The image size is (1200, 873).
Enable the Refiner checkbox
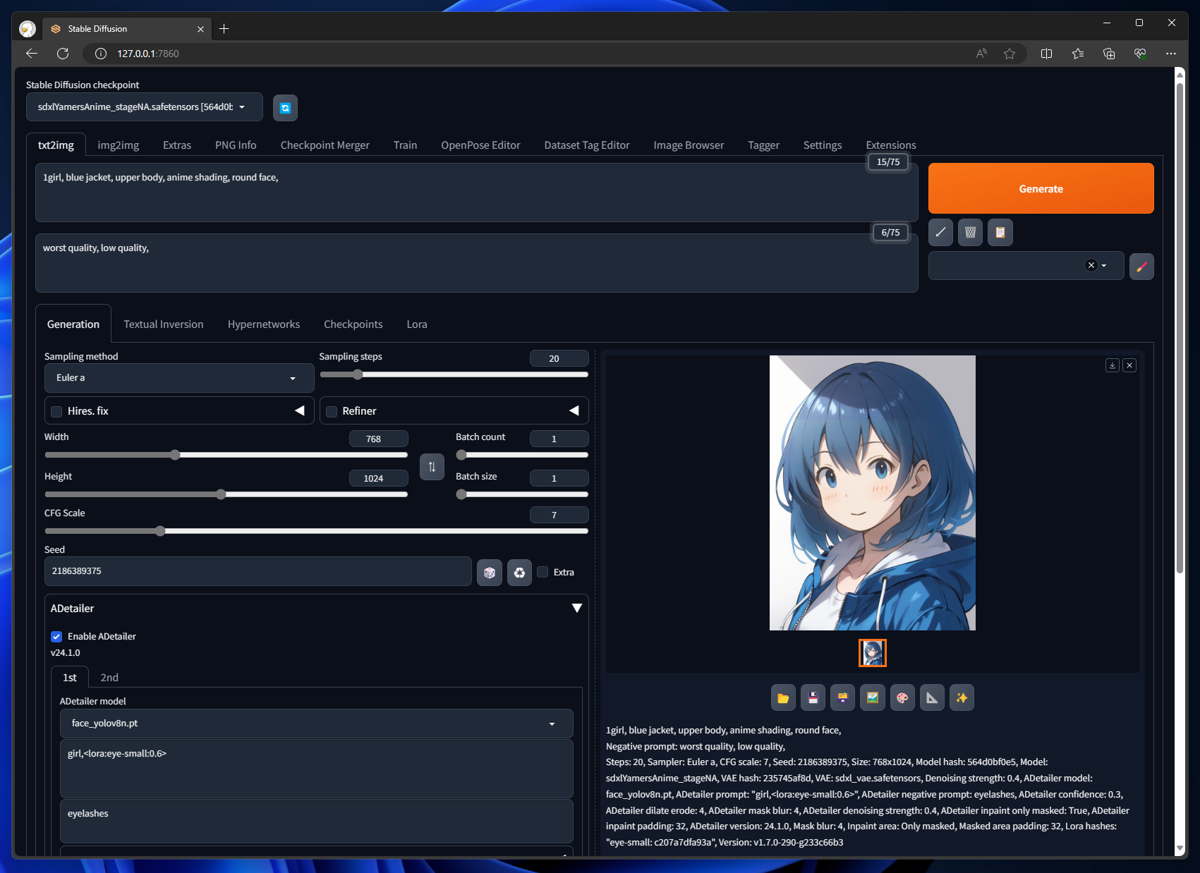[x=332, y=411]
